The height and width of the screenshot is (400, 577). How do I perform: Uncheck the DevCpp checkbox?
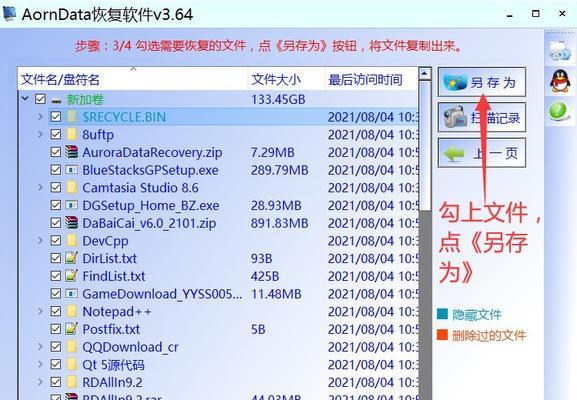click(56, 240)
